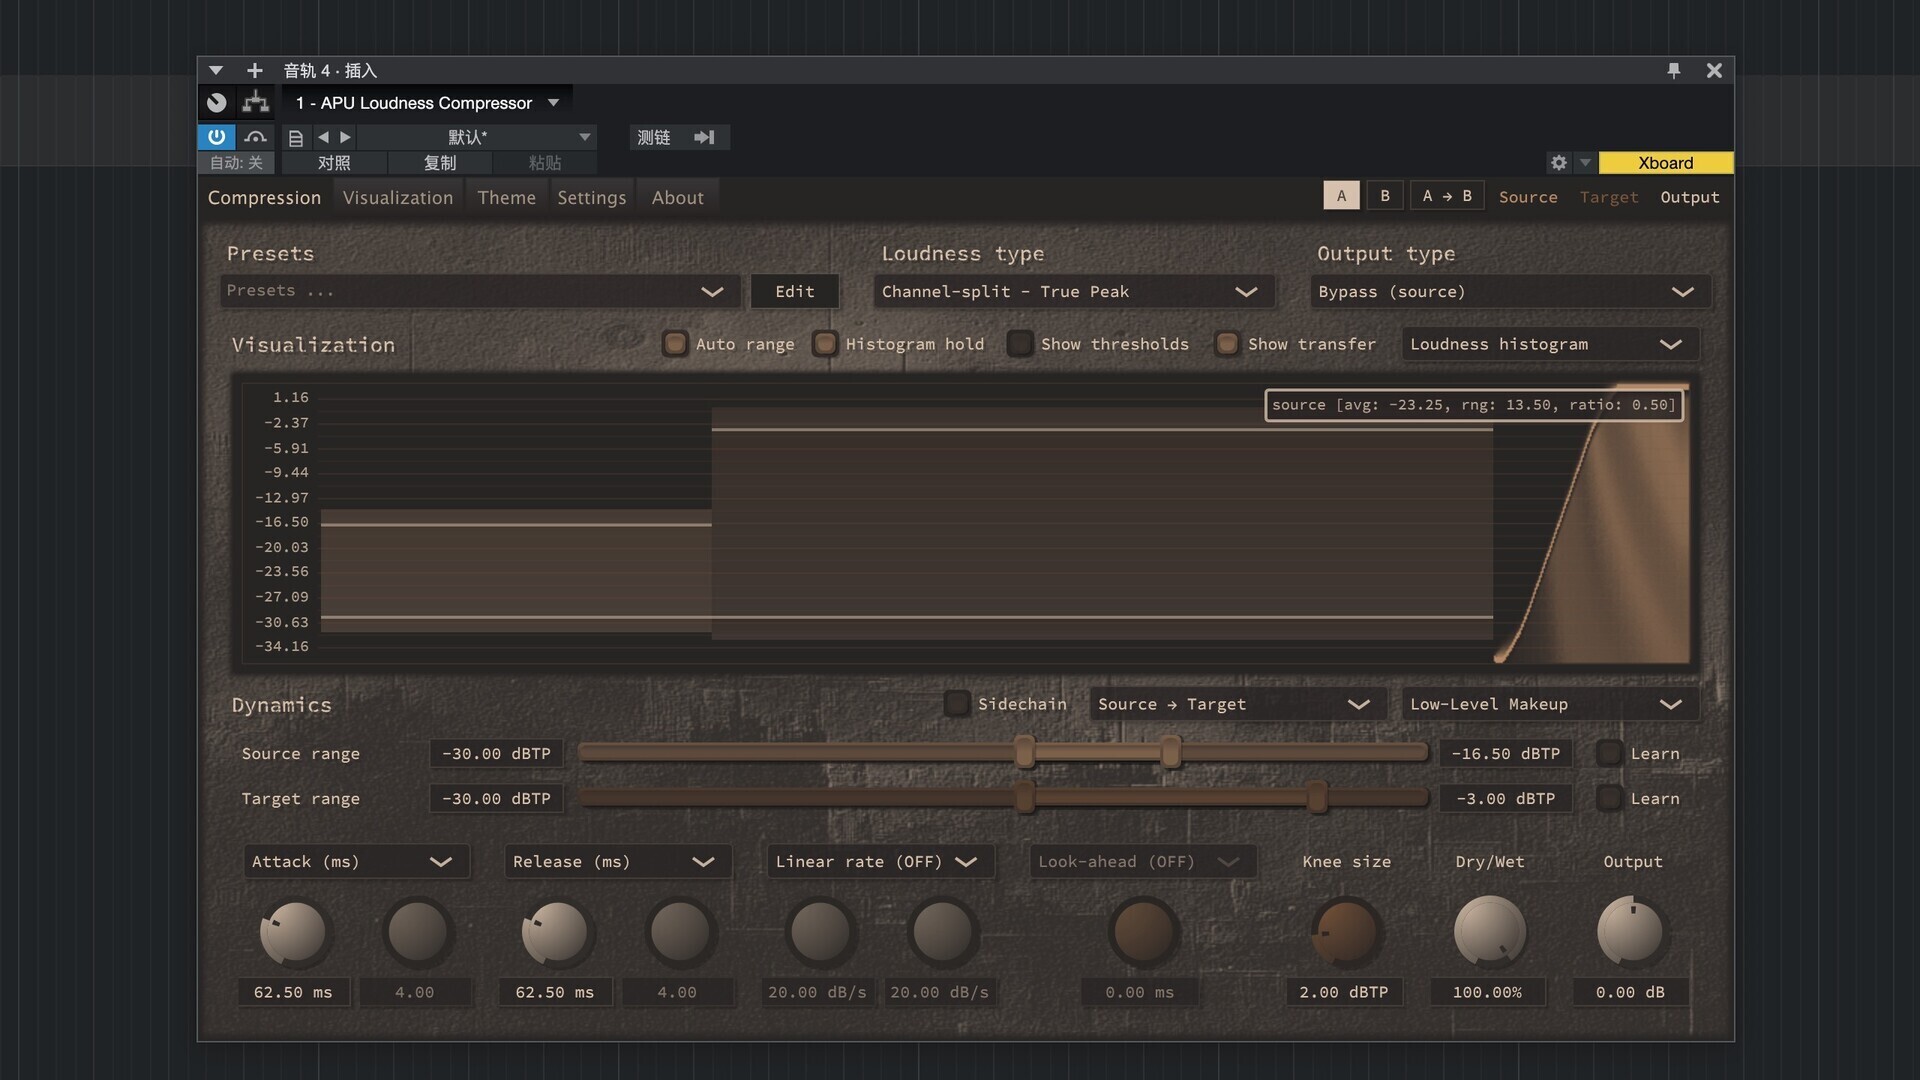Select Output monitoring

click(1690, 197)
